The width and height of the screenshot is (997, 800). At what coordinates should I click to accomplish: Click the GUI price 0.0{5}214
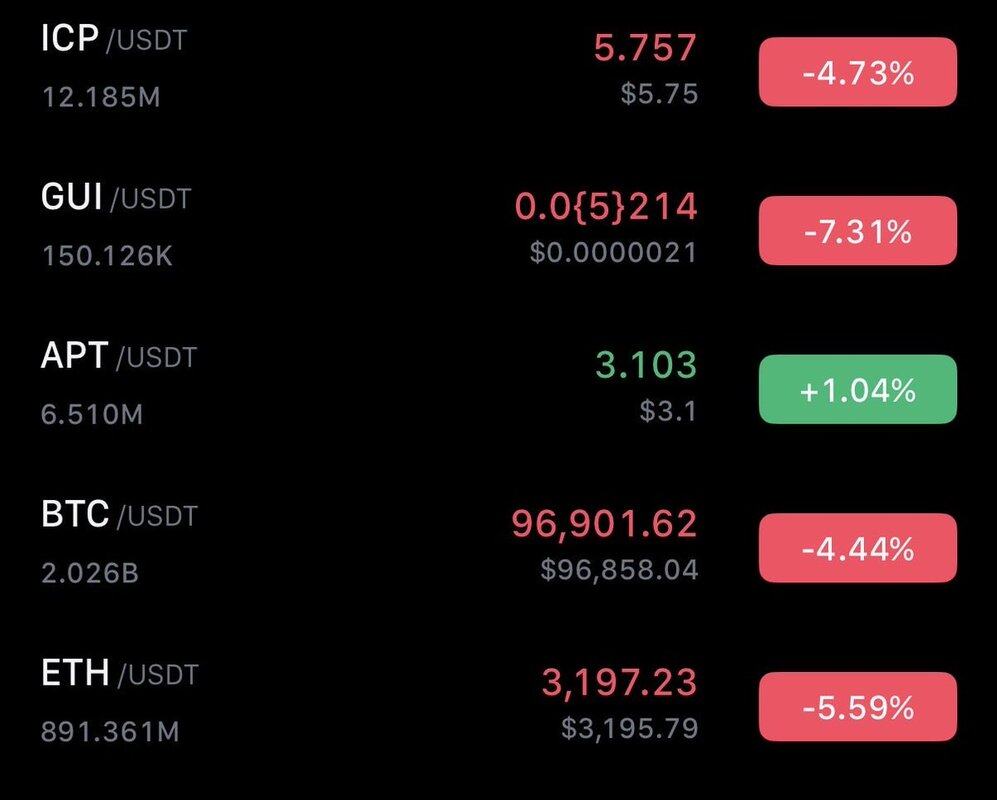(606, 207)
